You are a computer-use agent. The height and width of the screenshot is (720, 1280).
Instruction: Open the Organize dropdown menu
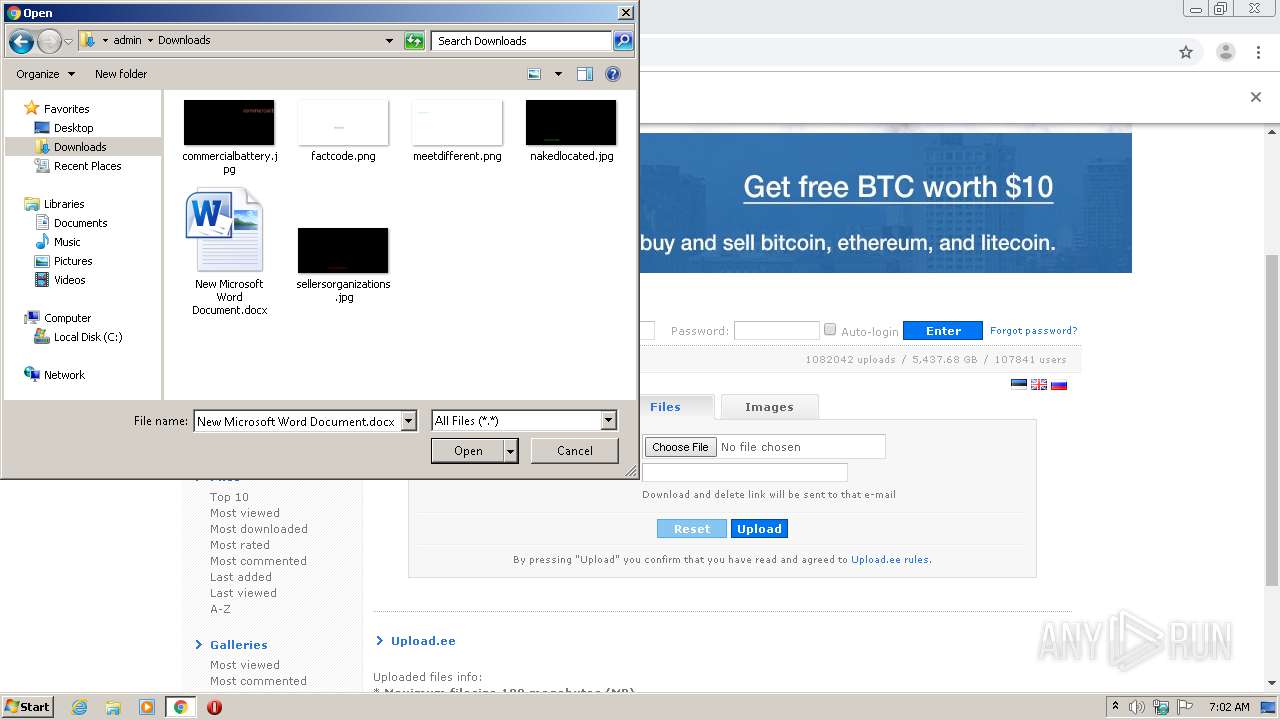45,74
